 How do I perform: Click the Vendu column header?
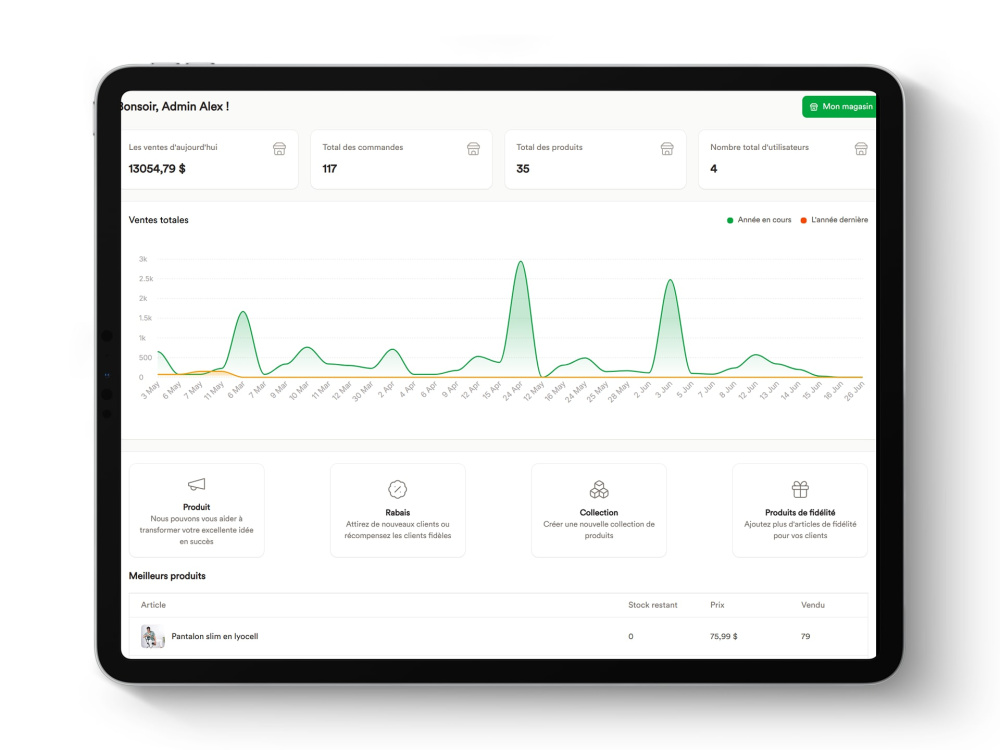point(812,605)
